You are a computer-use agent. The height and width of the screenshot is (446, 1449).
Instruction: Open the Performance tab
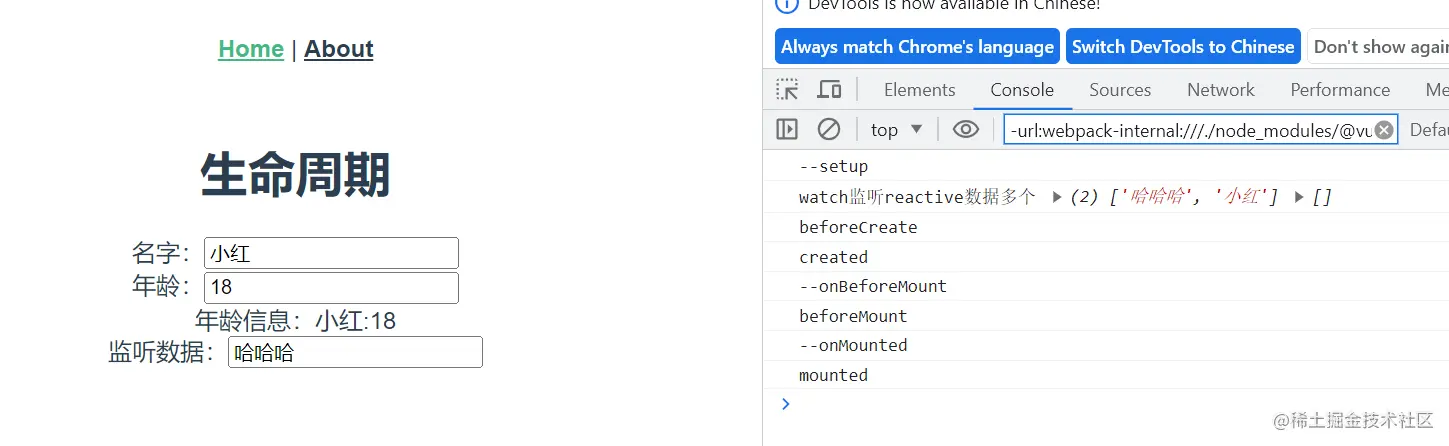coord(1340,90)
